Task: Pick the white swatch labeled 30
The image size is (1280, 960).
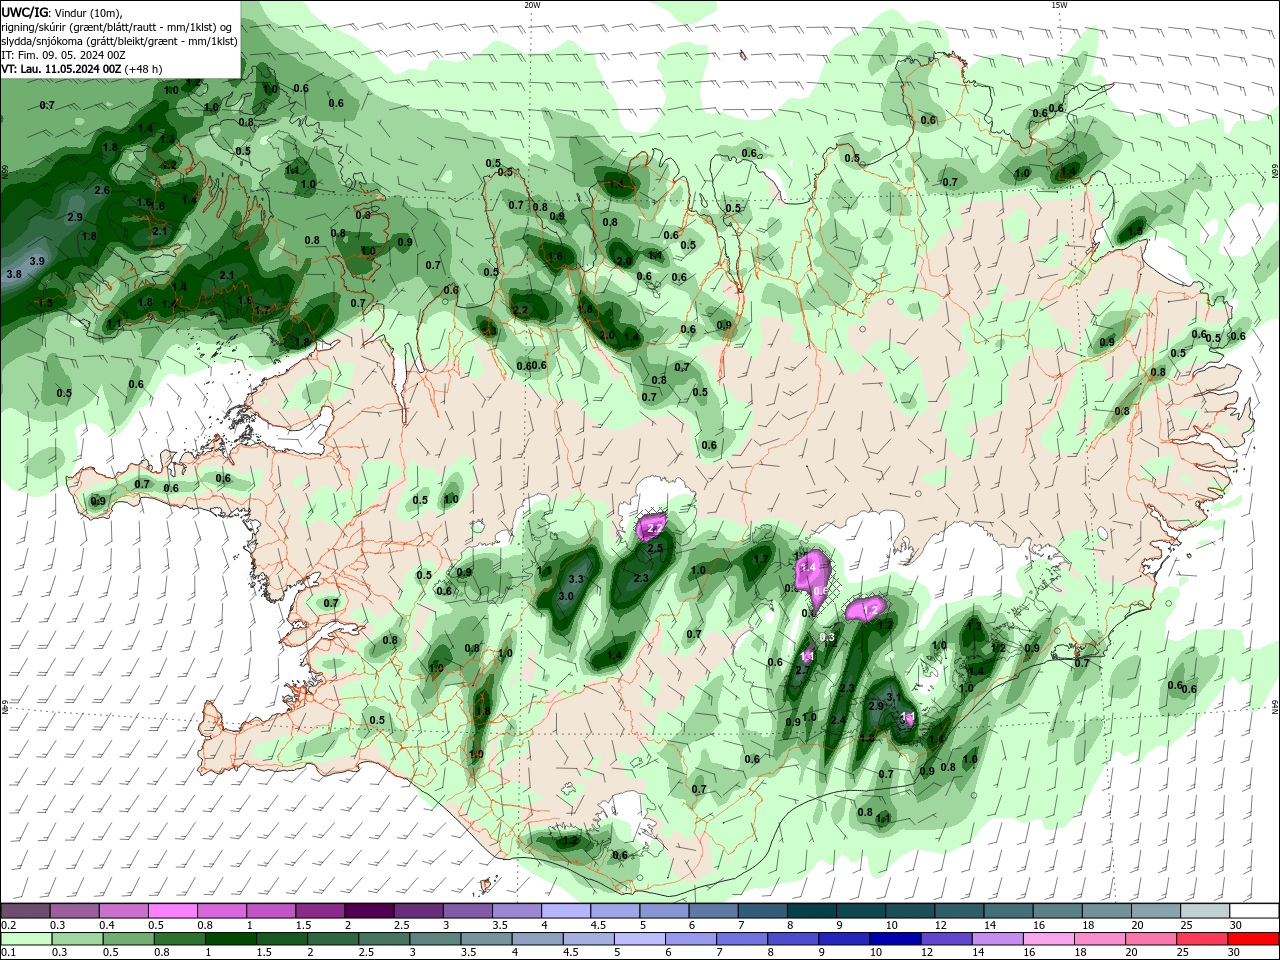Action: coord(1255,910)
